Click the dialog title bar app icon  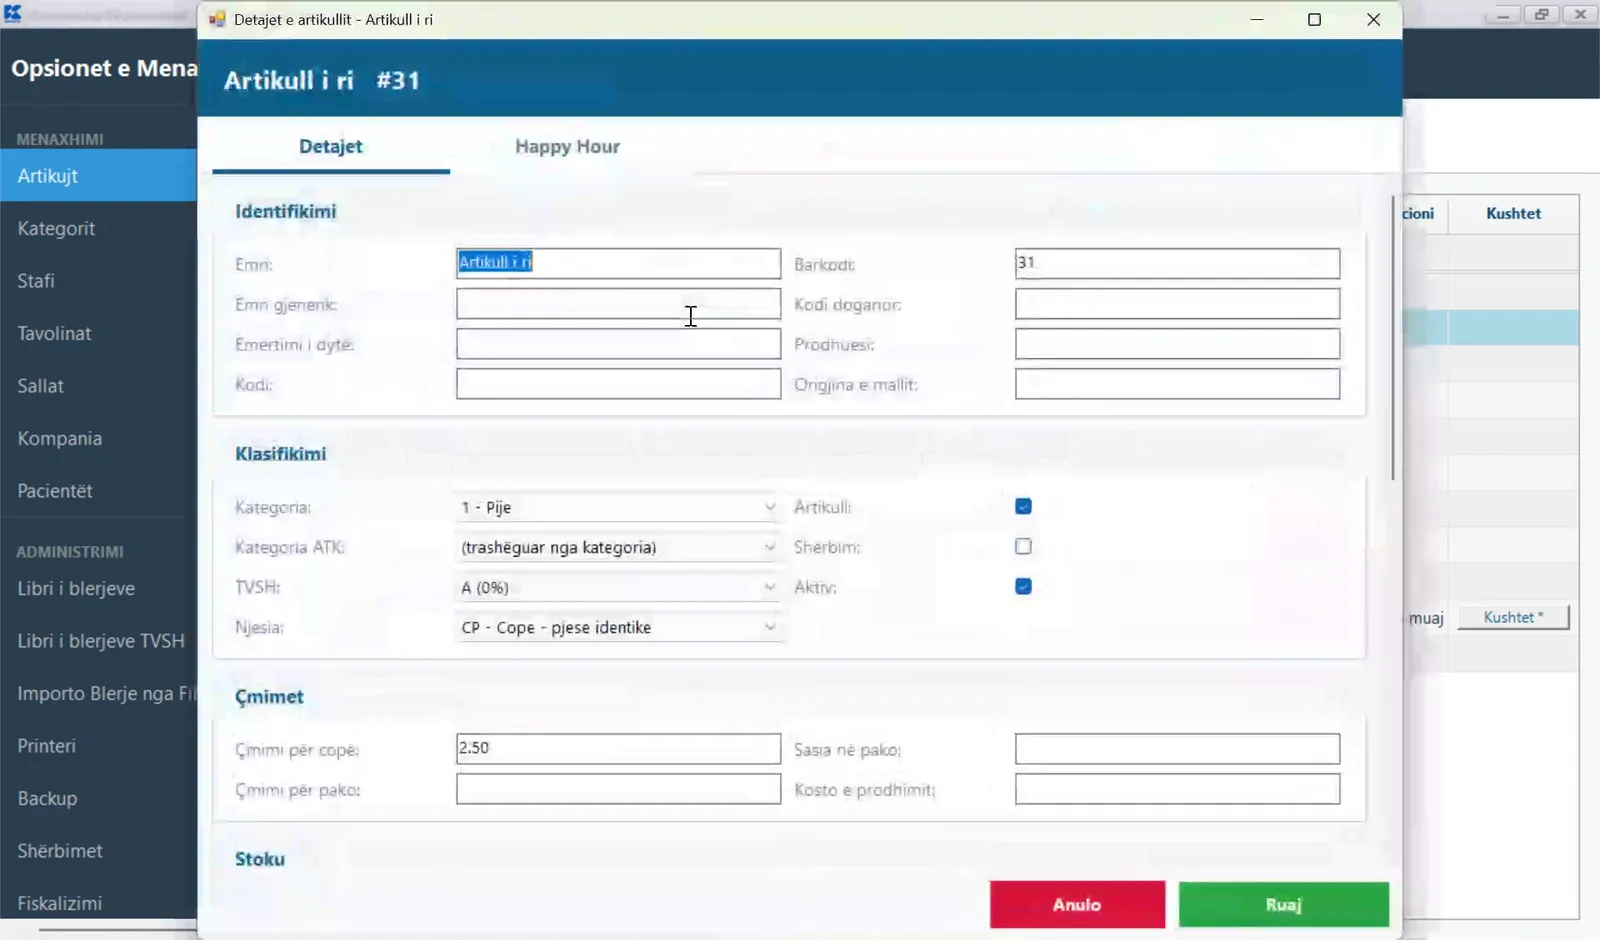(x=217, y=19)
